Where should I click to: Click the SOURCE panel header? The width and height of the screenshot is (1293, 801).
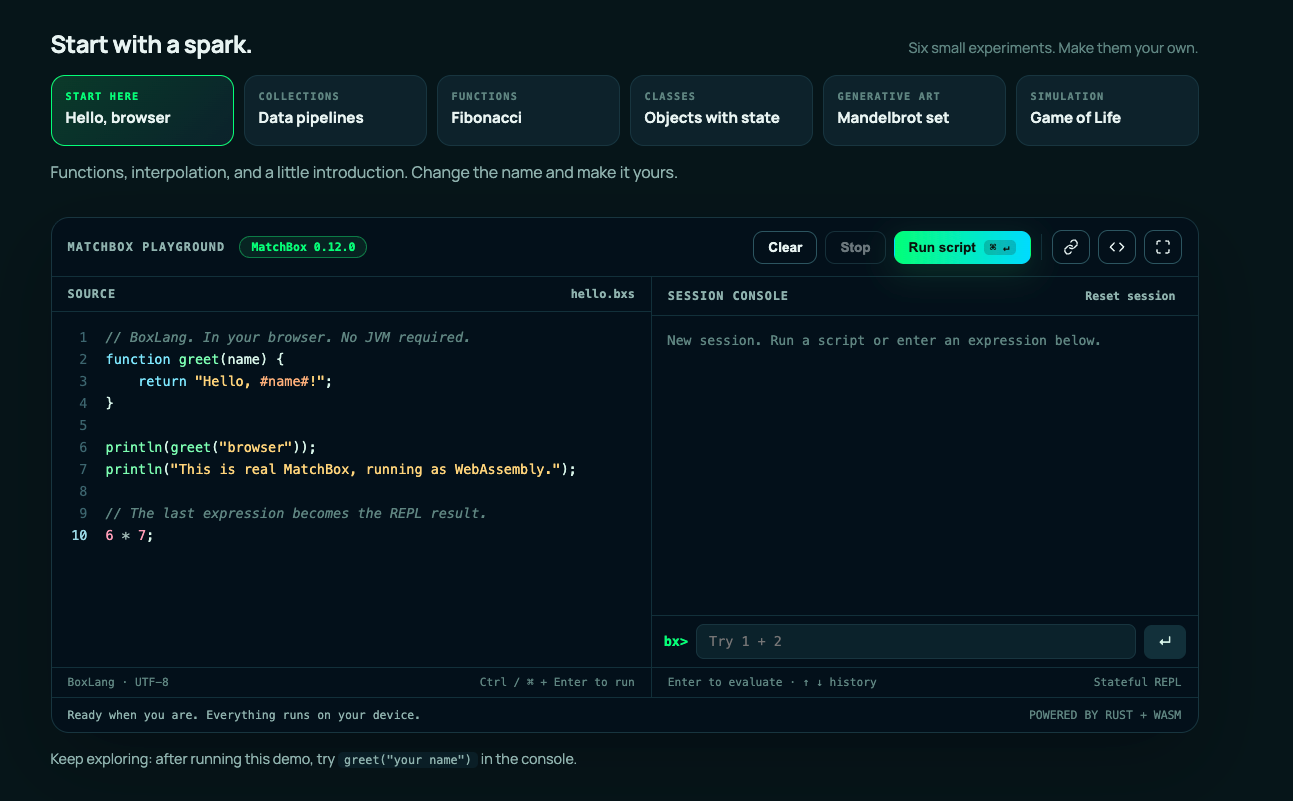pyautogui.click(x=91, y=294)
